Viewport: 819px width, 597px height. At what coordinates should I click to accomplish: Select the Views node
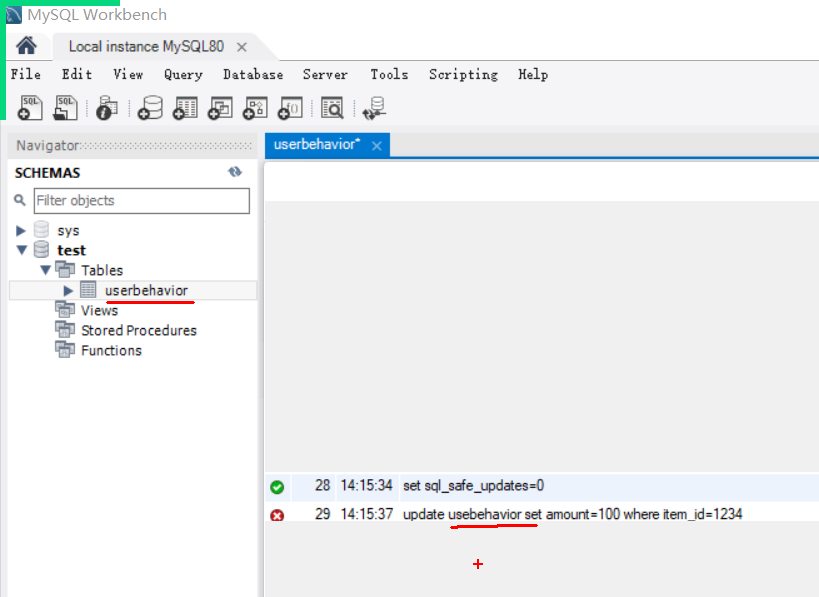(x=99, y=310)
